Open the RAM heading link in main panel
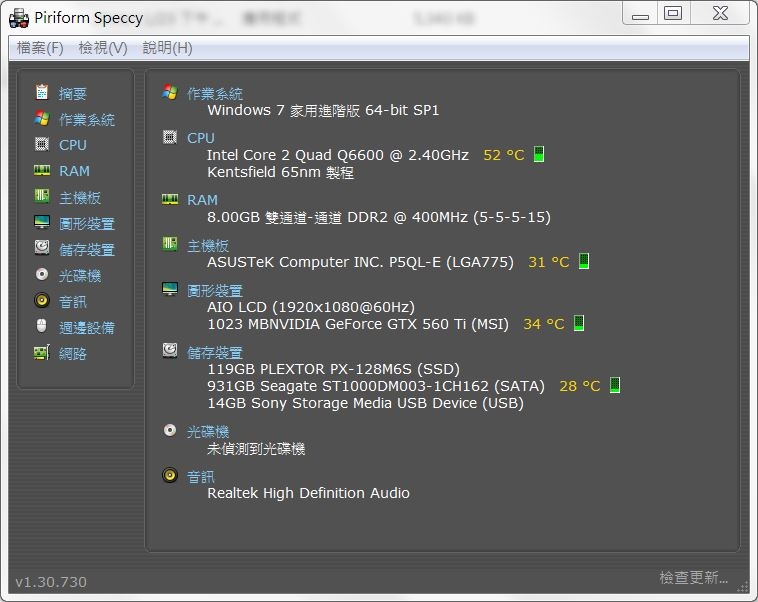Image resolution: width=758 pixels, height=602 pixels. point(203,200)
